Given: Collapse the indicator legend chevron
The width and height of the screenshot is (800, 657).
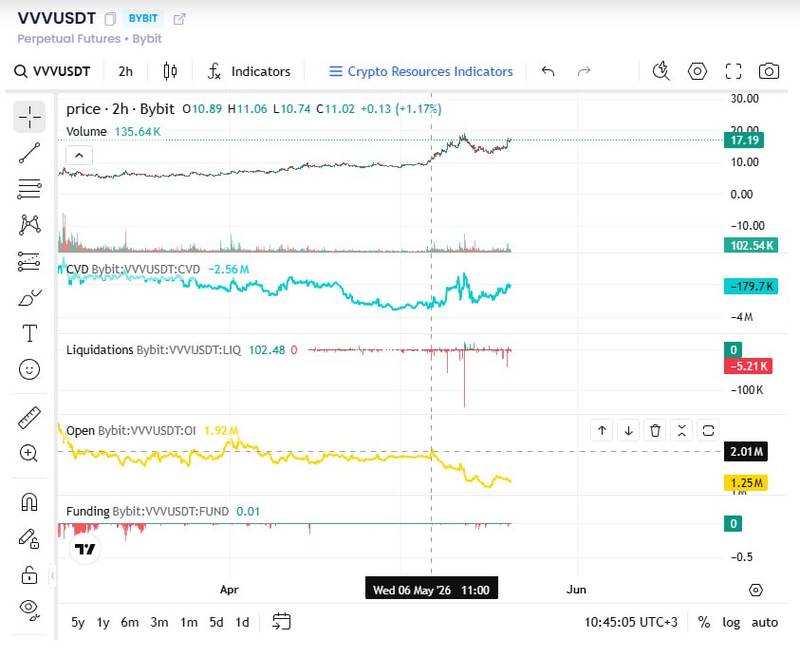Looking at the screenshot, I should point(79,155).
